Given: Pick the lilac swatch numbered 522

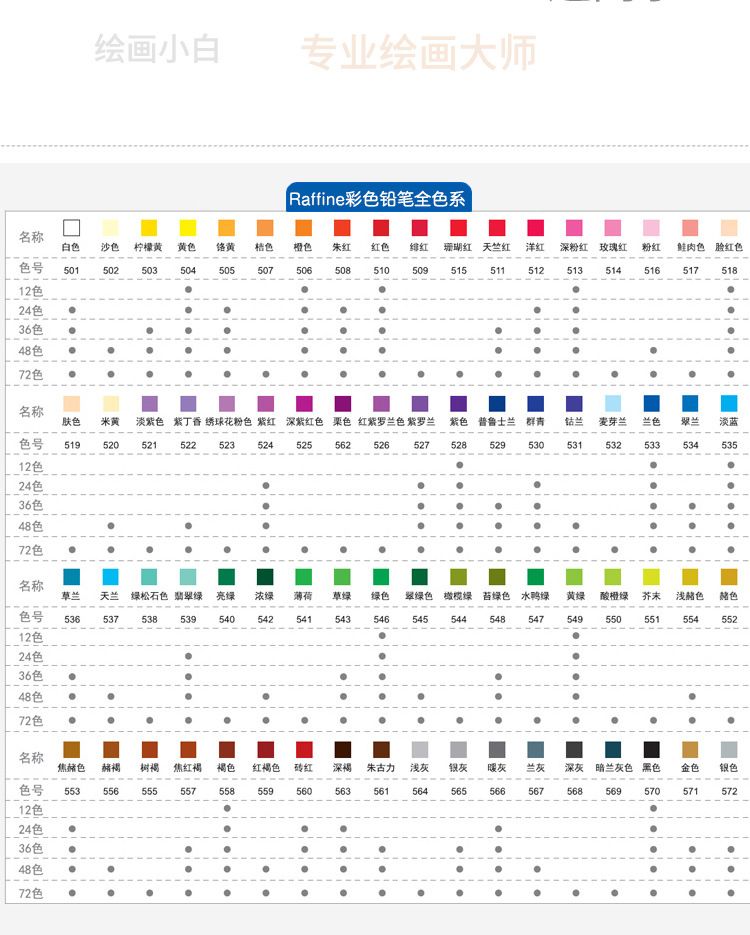Looking at the screenshot, I should click(188, 404).
